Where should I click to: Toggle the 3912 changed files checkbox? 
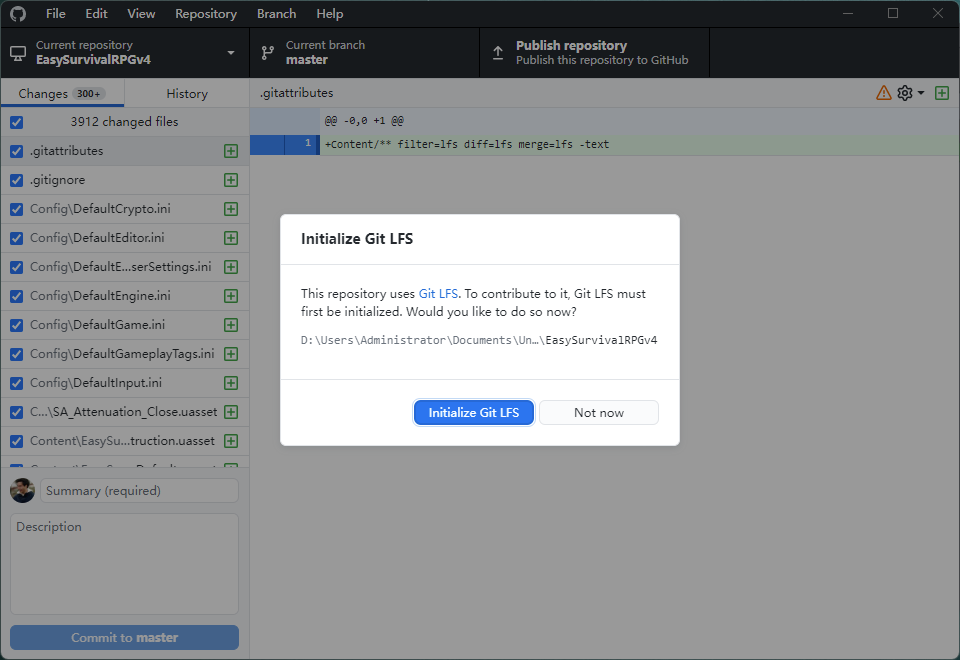pyautogui.click(x=17, y=122)
